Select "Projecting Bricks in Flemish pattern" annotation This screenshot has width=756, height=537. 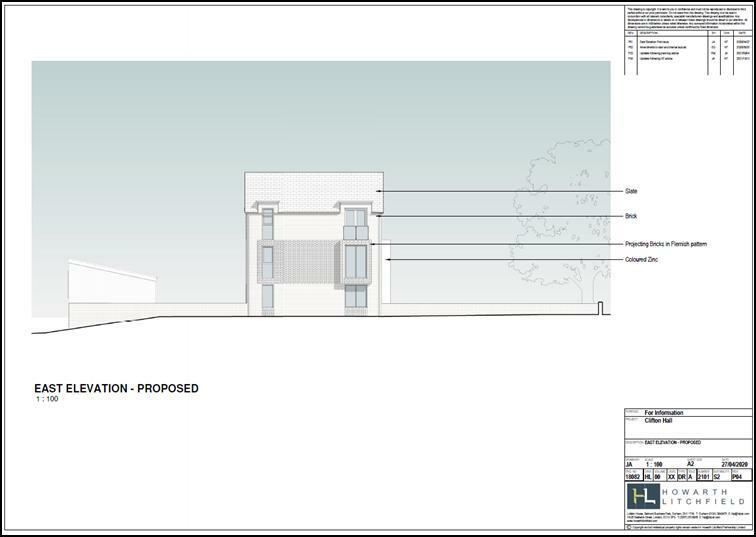tap(666, 244)
